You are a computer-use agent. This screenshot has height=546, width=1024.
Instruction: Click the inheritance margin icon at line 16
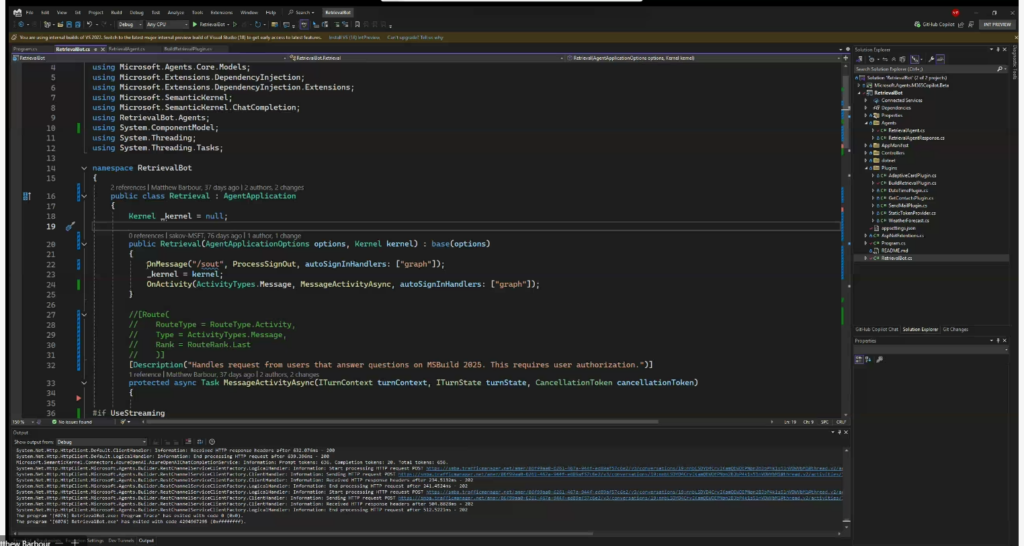pyautogui.click(x=27, y=196)
